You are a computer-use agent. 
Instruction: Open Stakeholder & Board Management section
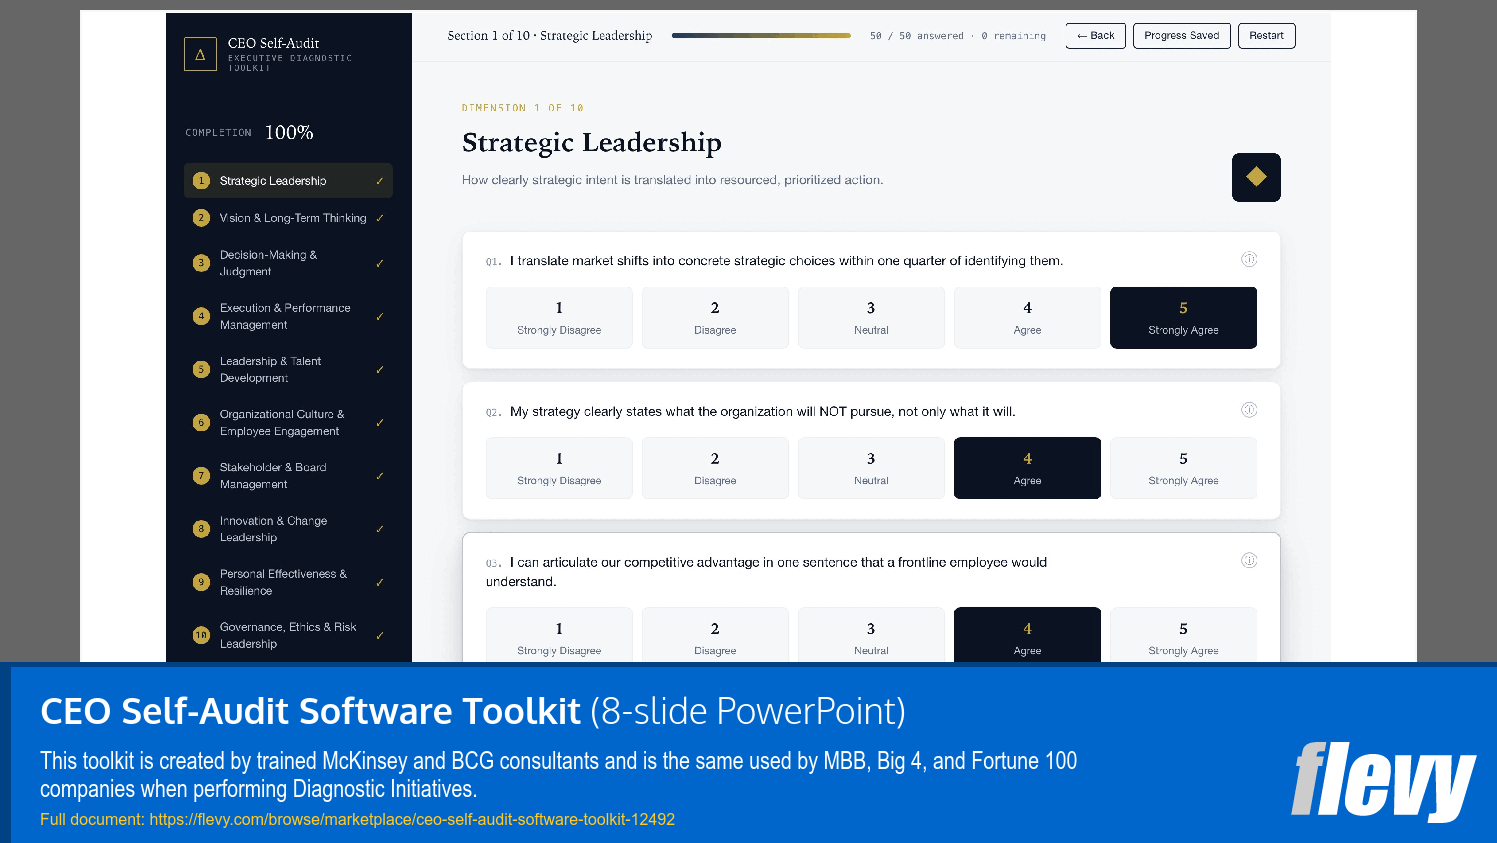[288, 475]
